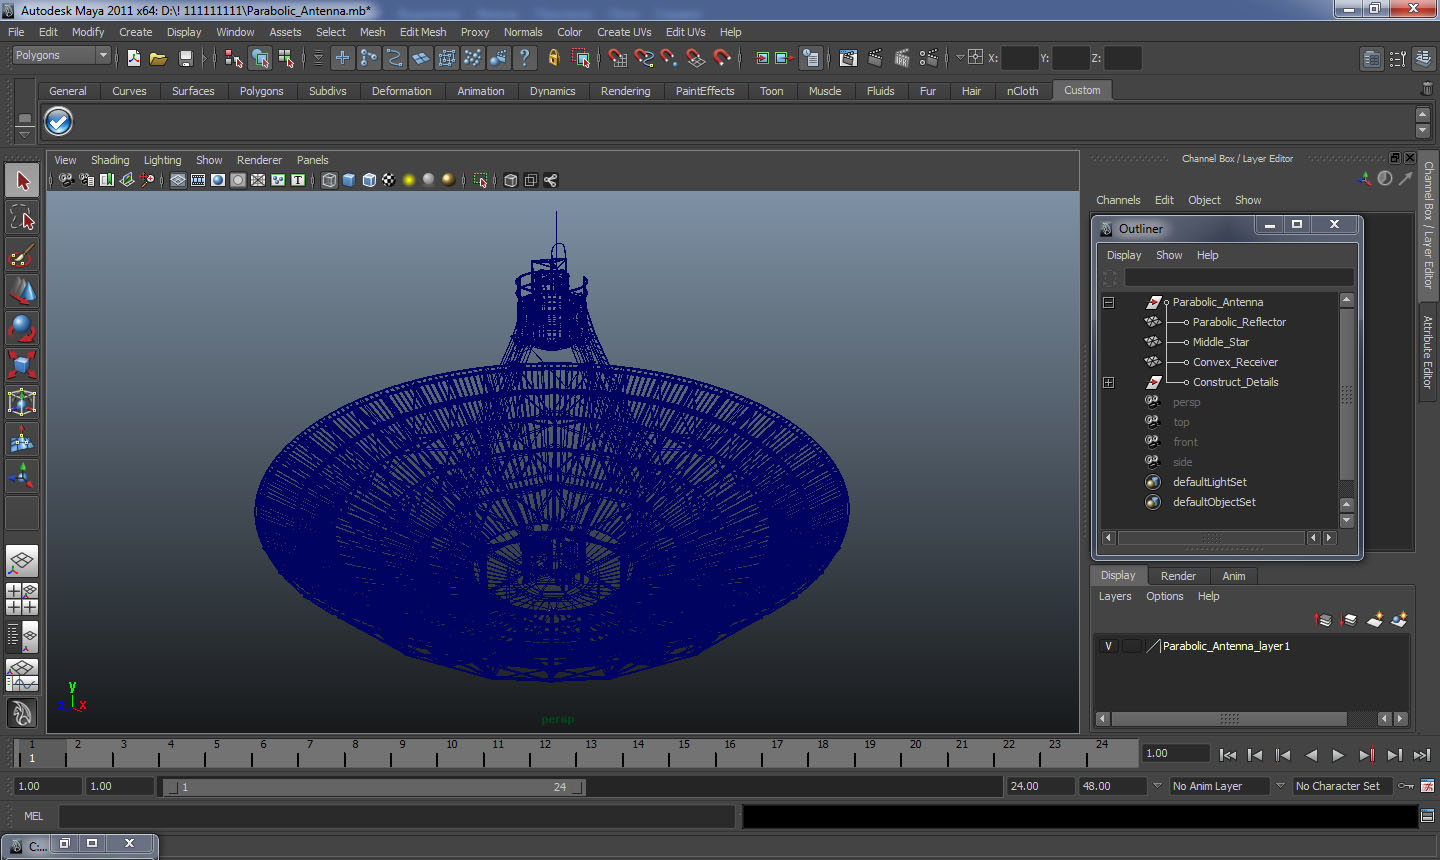This screenshot has height=860, width=1440.
Task: Expand Construct_Details in the Outliner
Action: pos(1108,381)
